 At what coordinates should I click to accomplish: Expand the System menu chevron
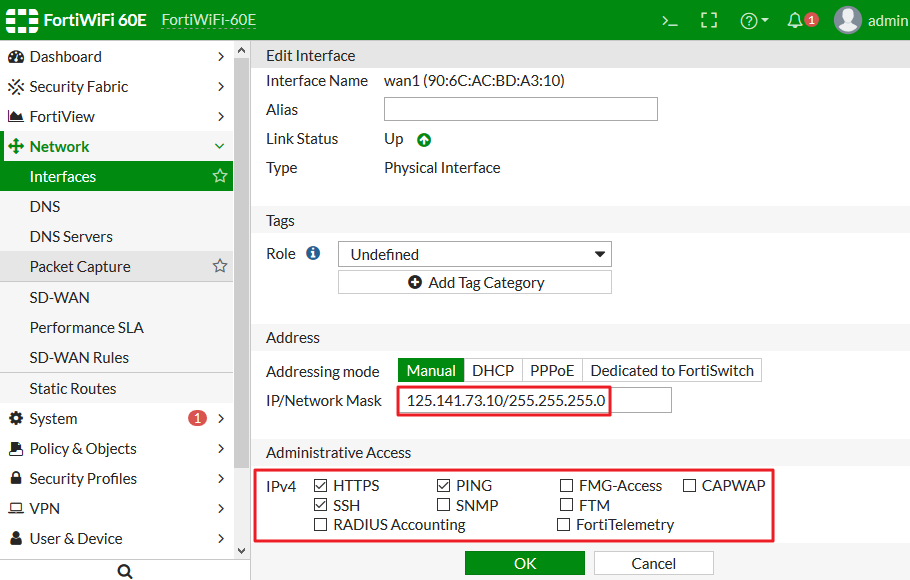click(221, 419)
